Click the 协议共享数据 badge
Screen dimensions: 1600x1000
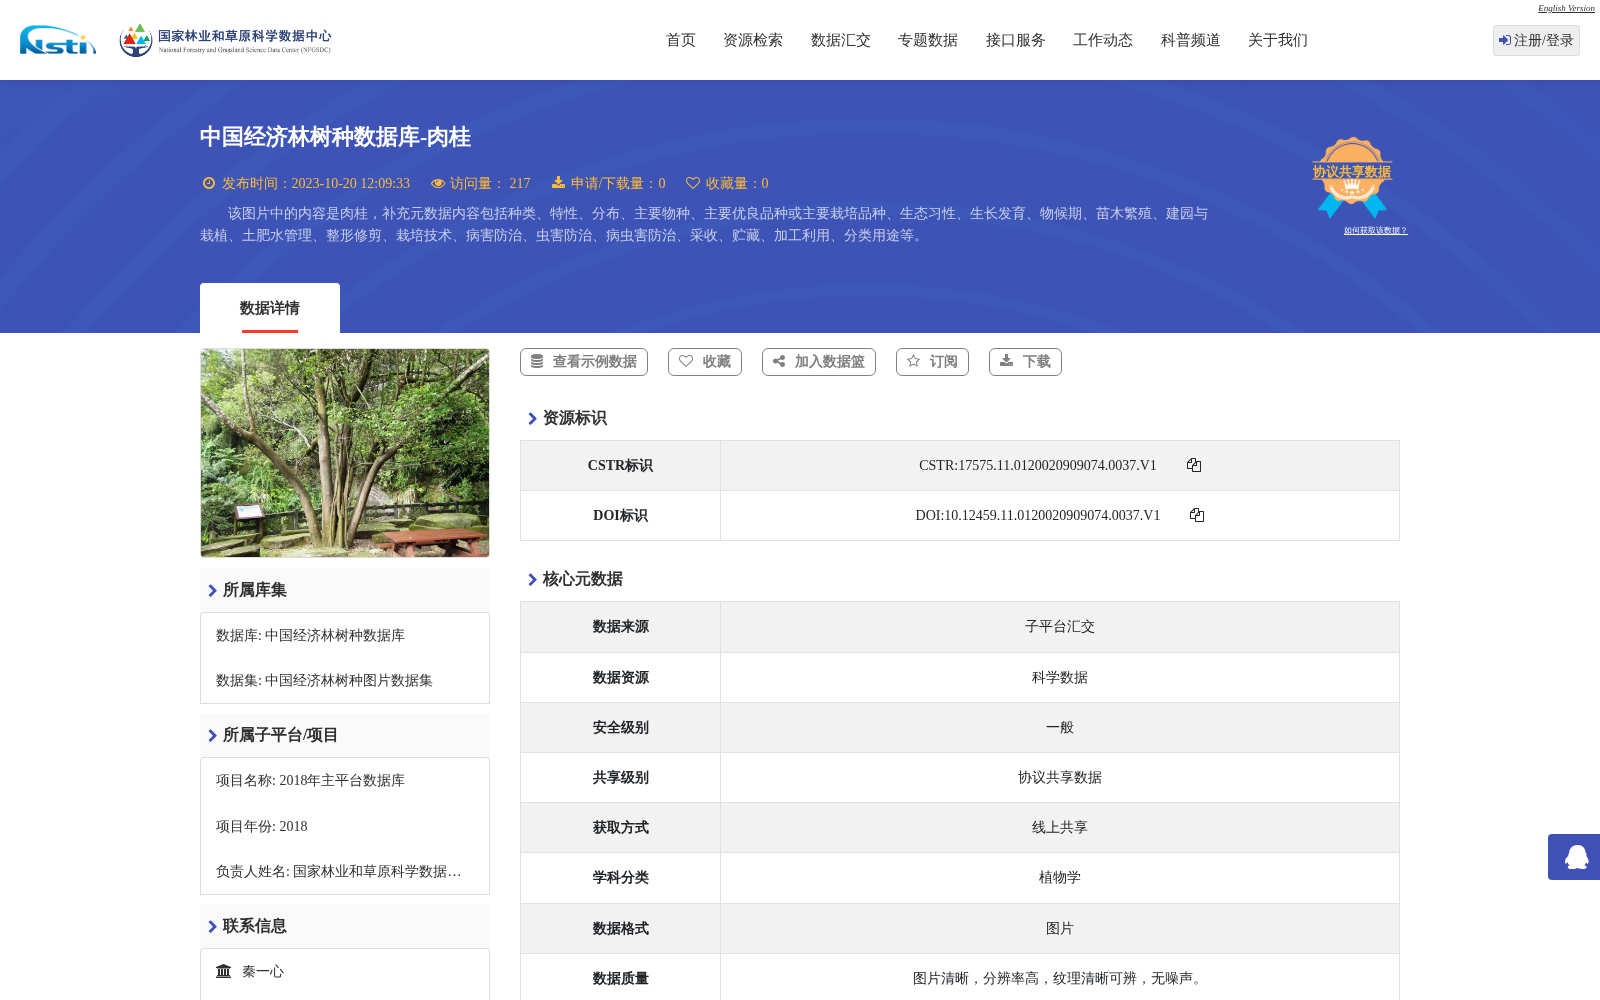[1352, 177]
